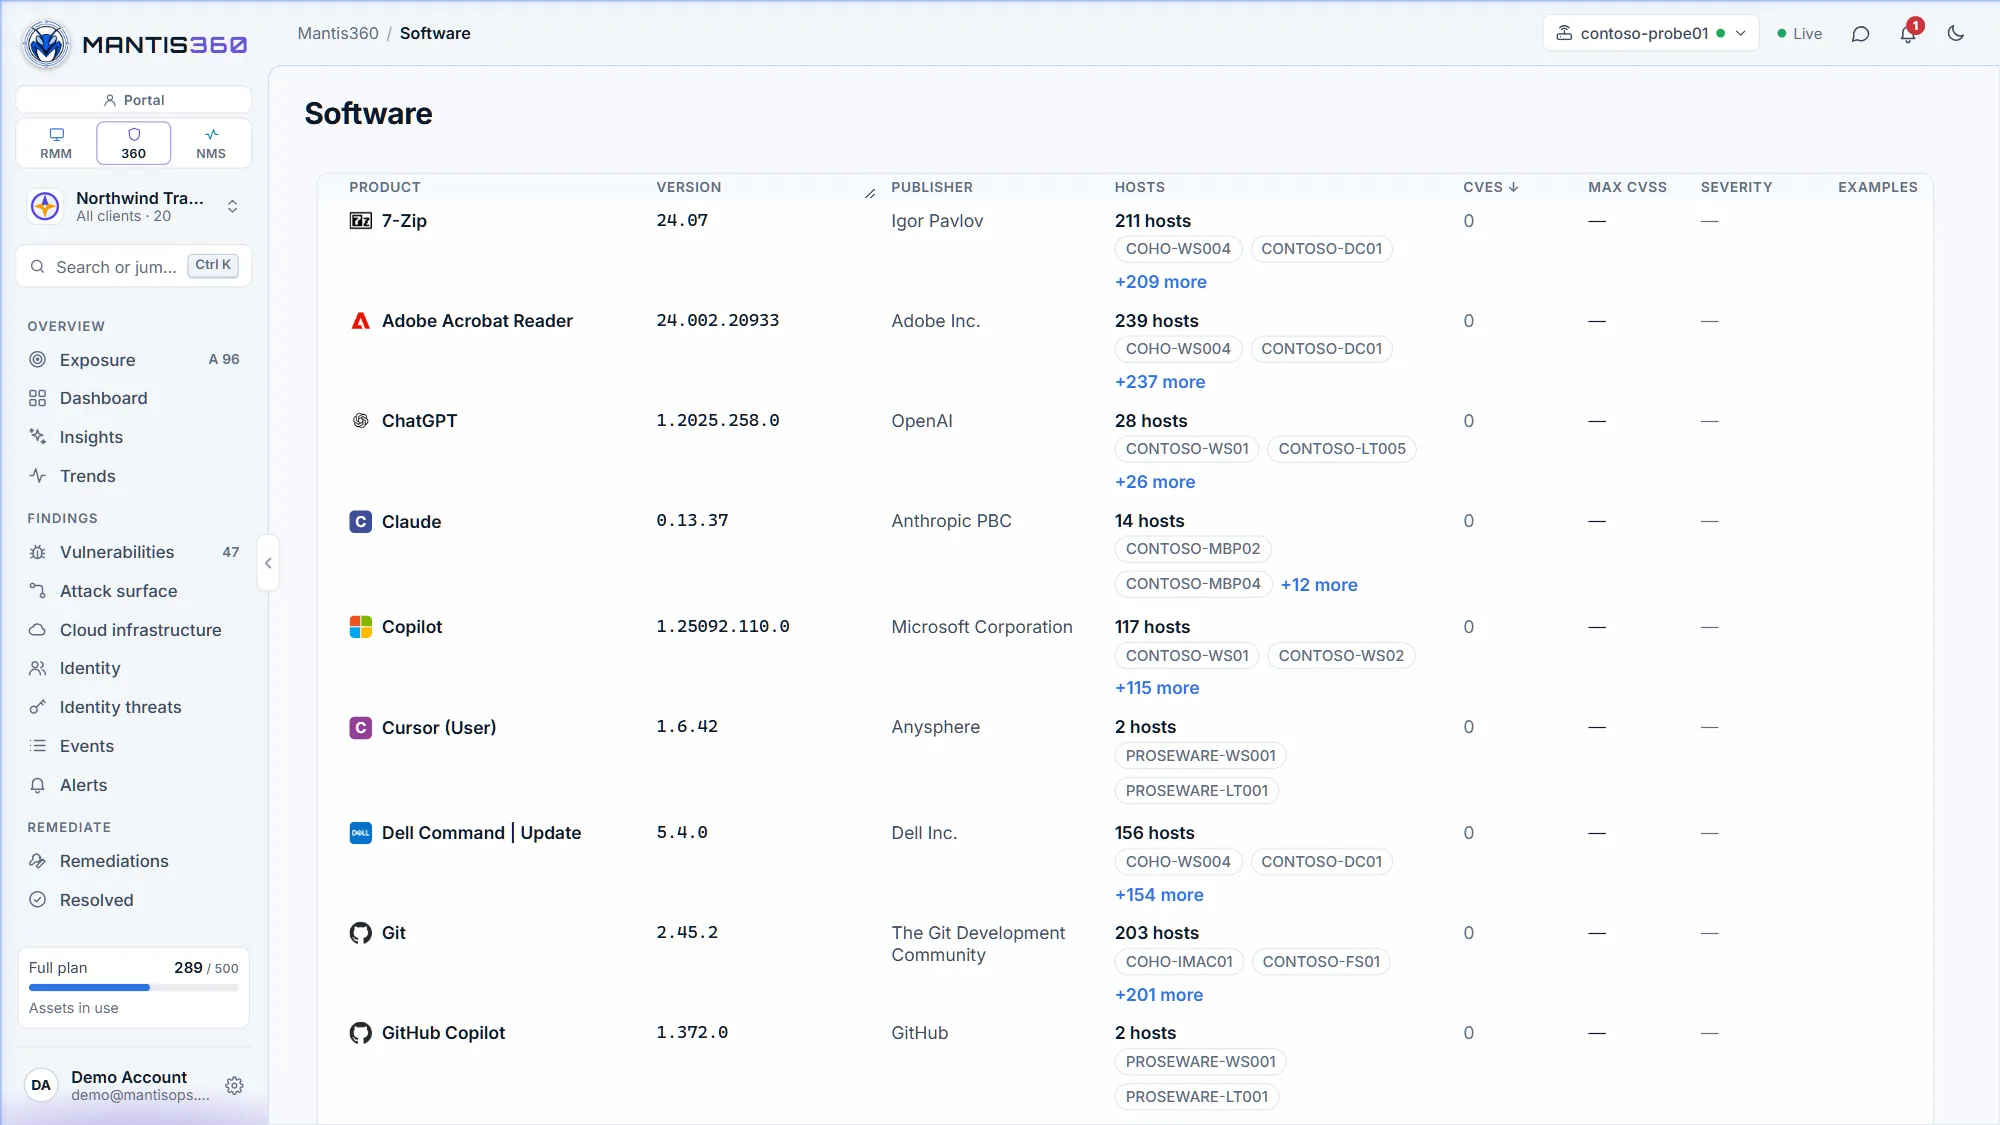
Task: Click the Northwind client avatar icon
Action: 45,206
